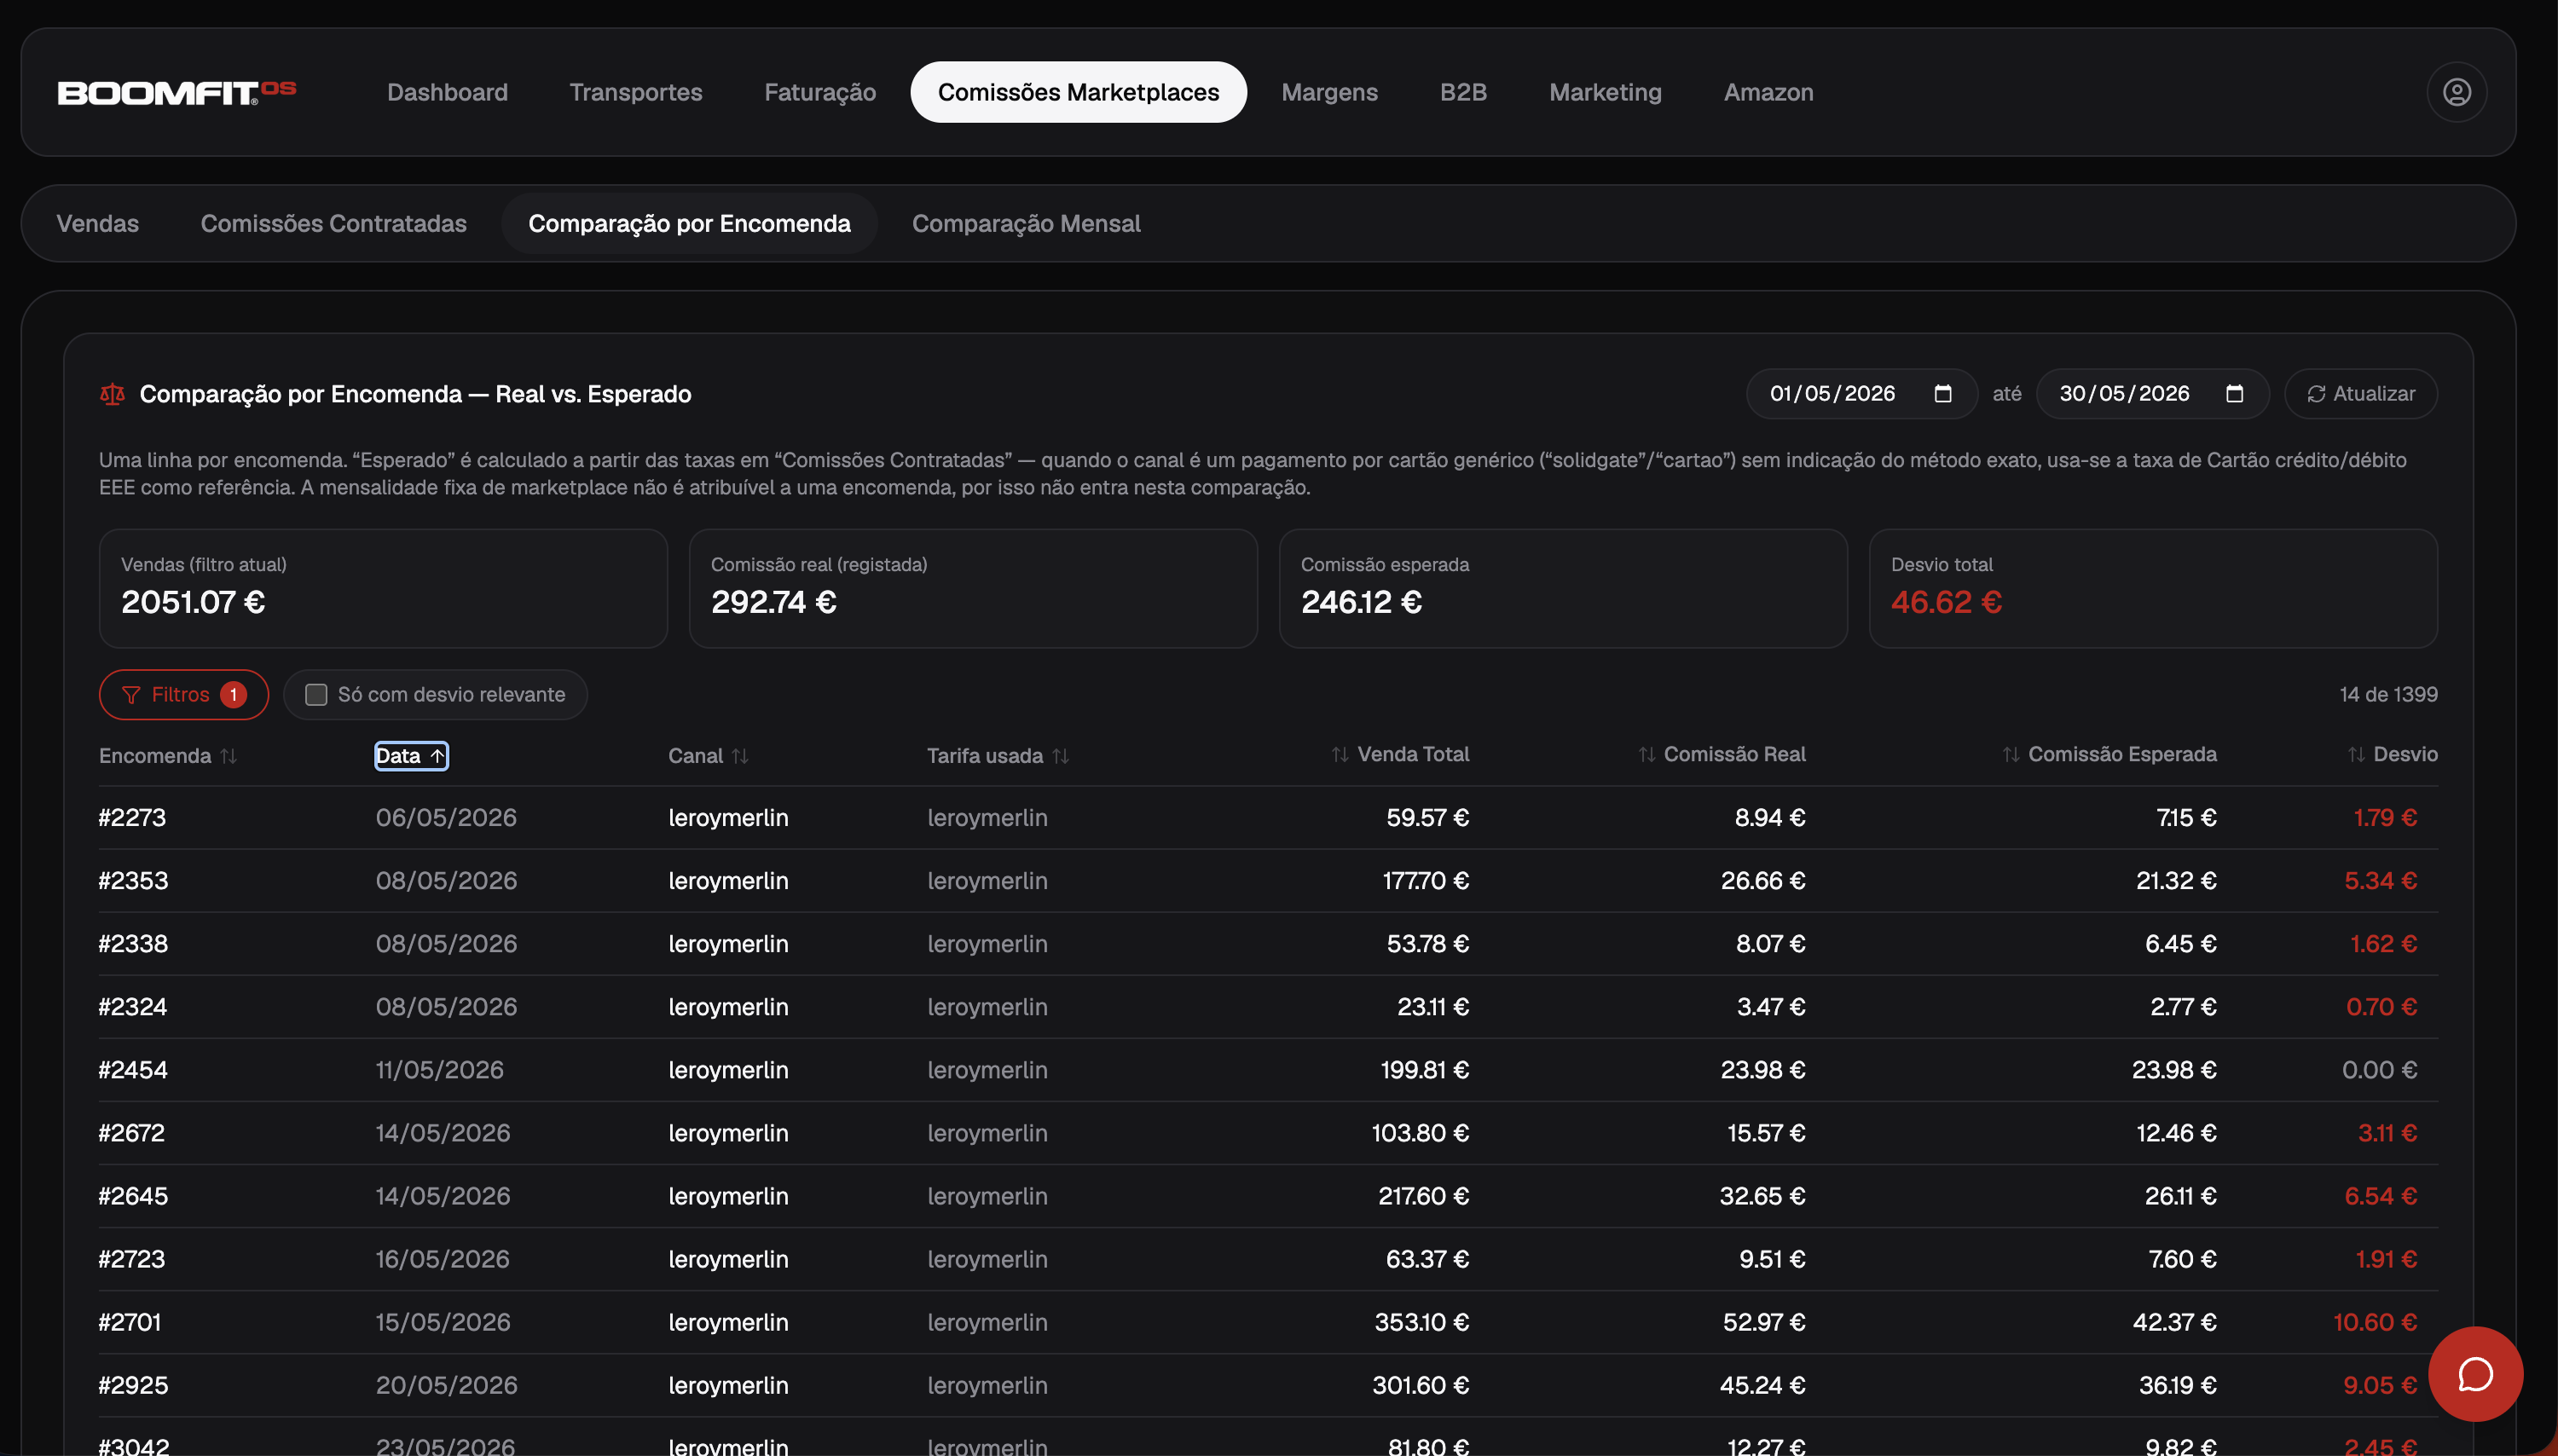Select Comissões Marketplaces nav item

(x=1078, y=92)
